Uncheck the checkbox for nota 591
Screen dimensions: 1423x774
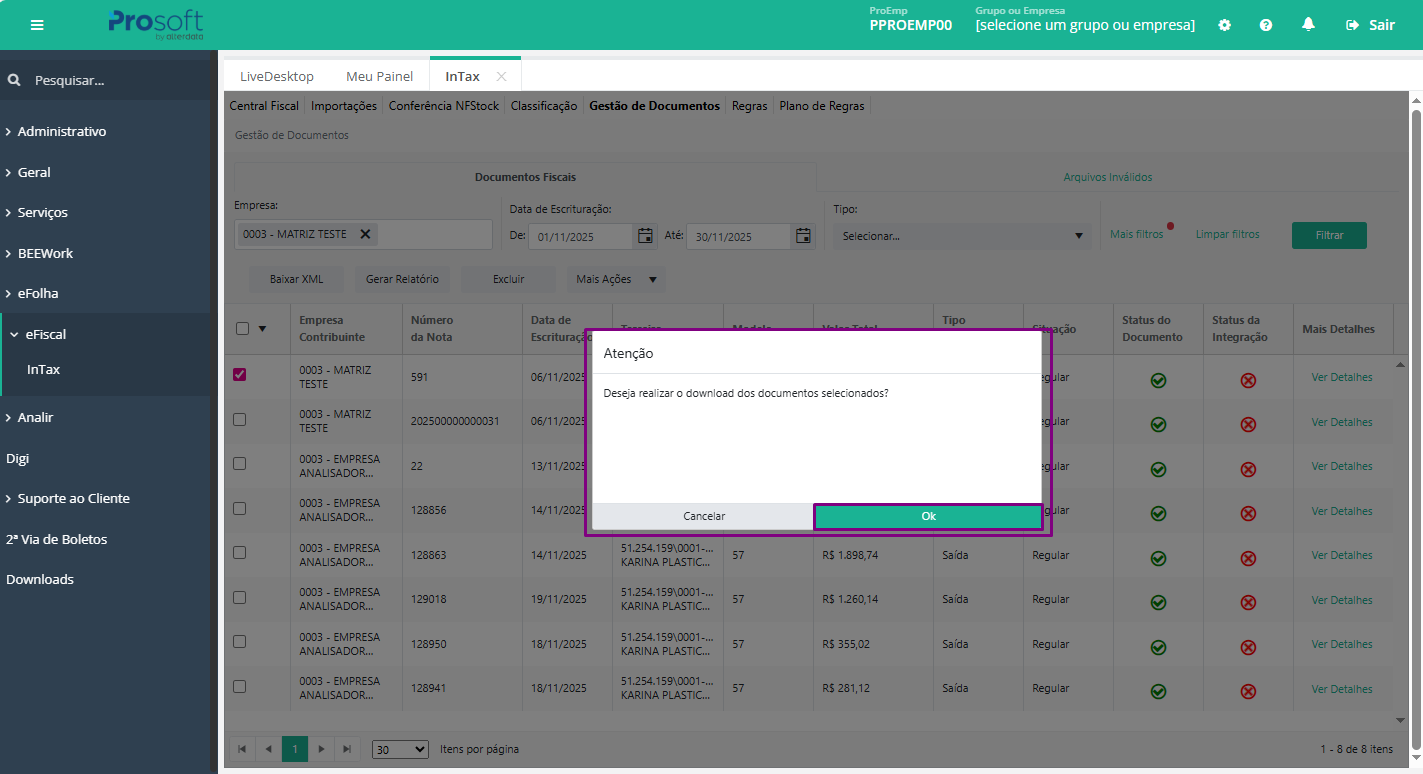240,375
